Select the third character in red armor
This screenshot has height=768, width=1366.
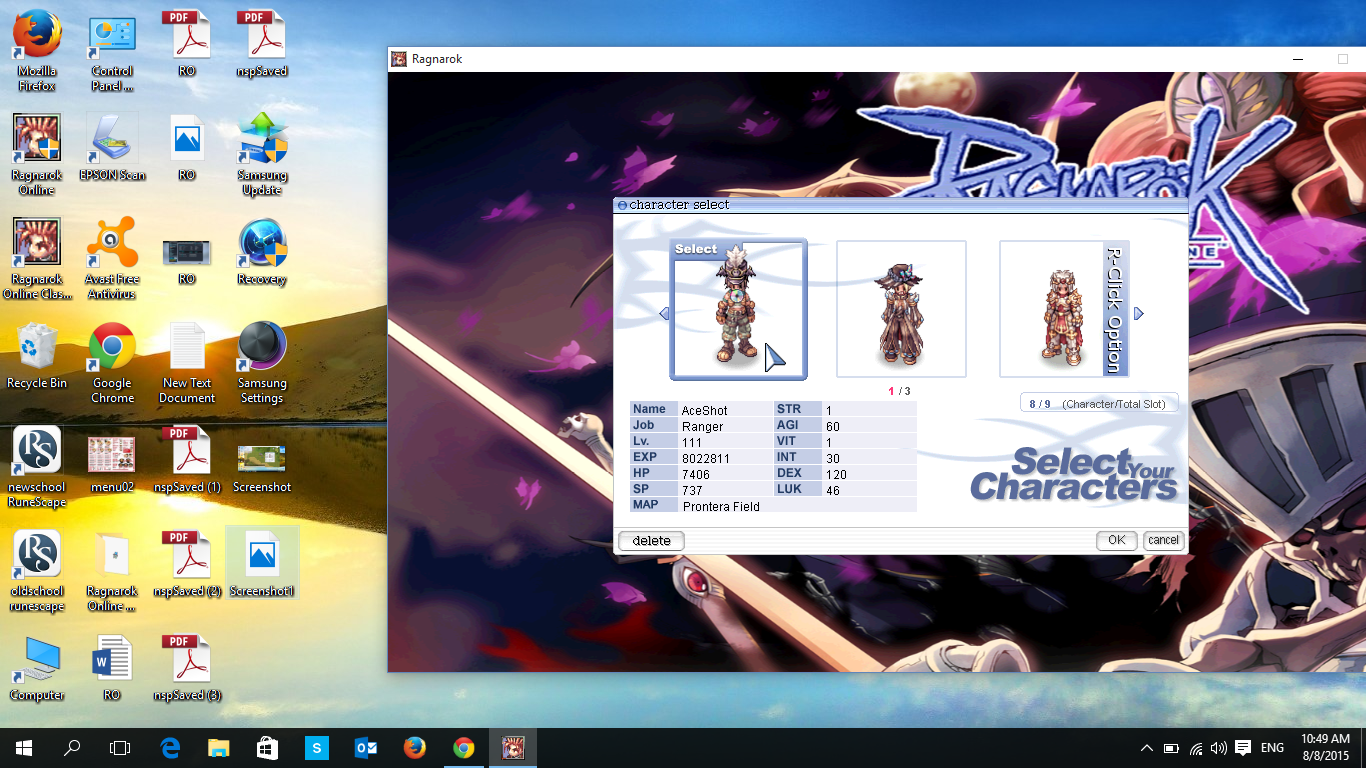coord(1064,309)
